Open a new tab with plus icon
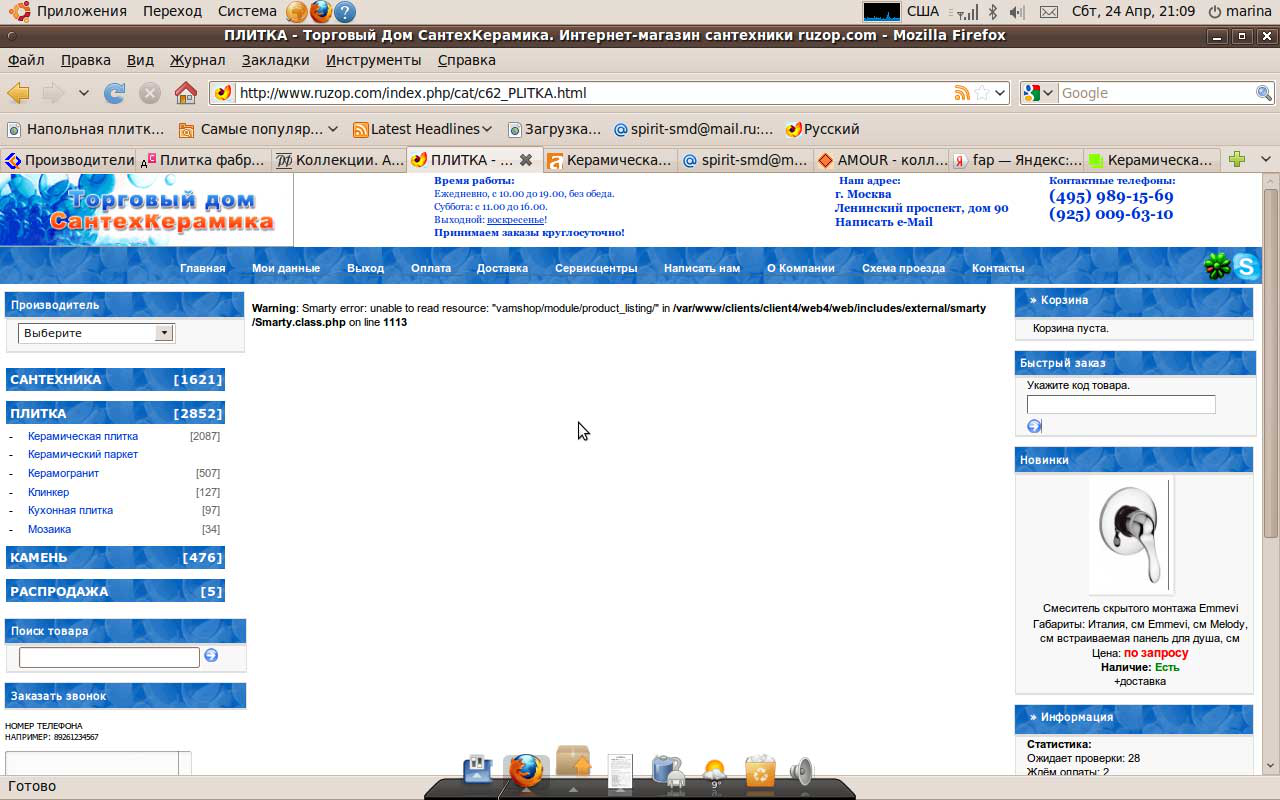The image size is (1280, 800). coord(1237,160)
